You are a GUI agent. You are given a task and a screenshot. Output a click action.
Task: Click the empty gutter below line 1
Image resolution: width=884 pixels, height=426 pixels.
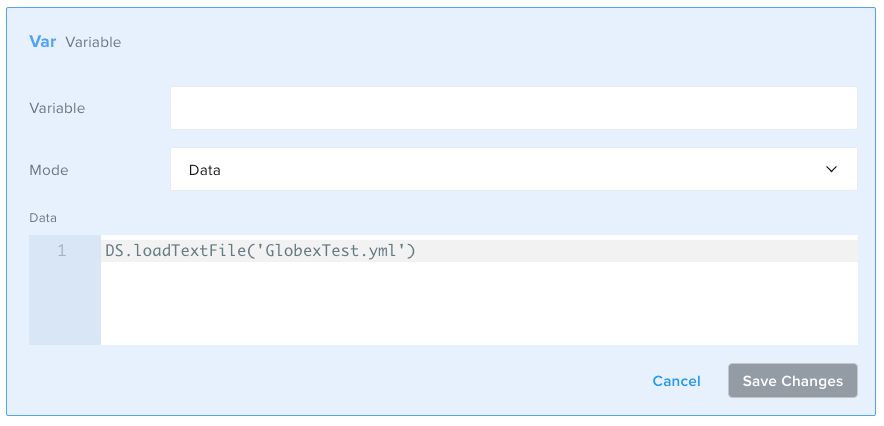coord(64,304)
